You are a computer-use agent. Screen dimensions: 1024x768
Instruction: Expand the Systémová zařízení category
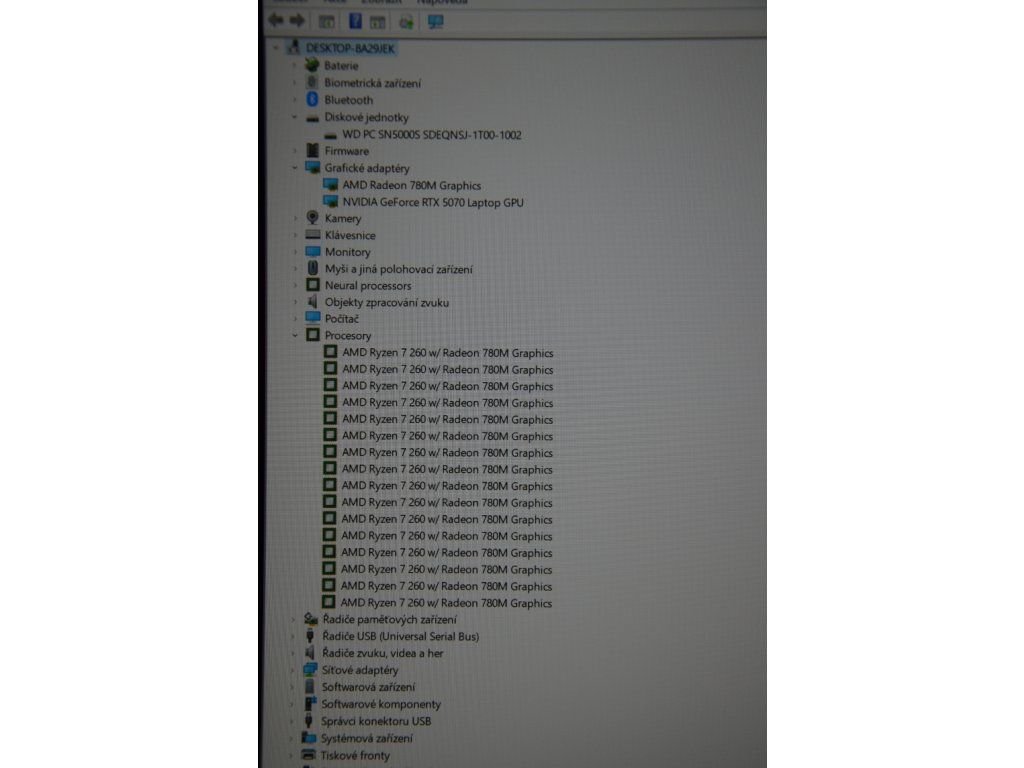coord(291,738)
